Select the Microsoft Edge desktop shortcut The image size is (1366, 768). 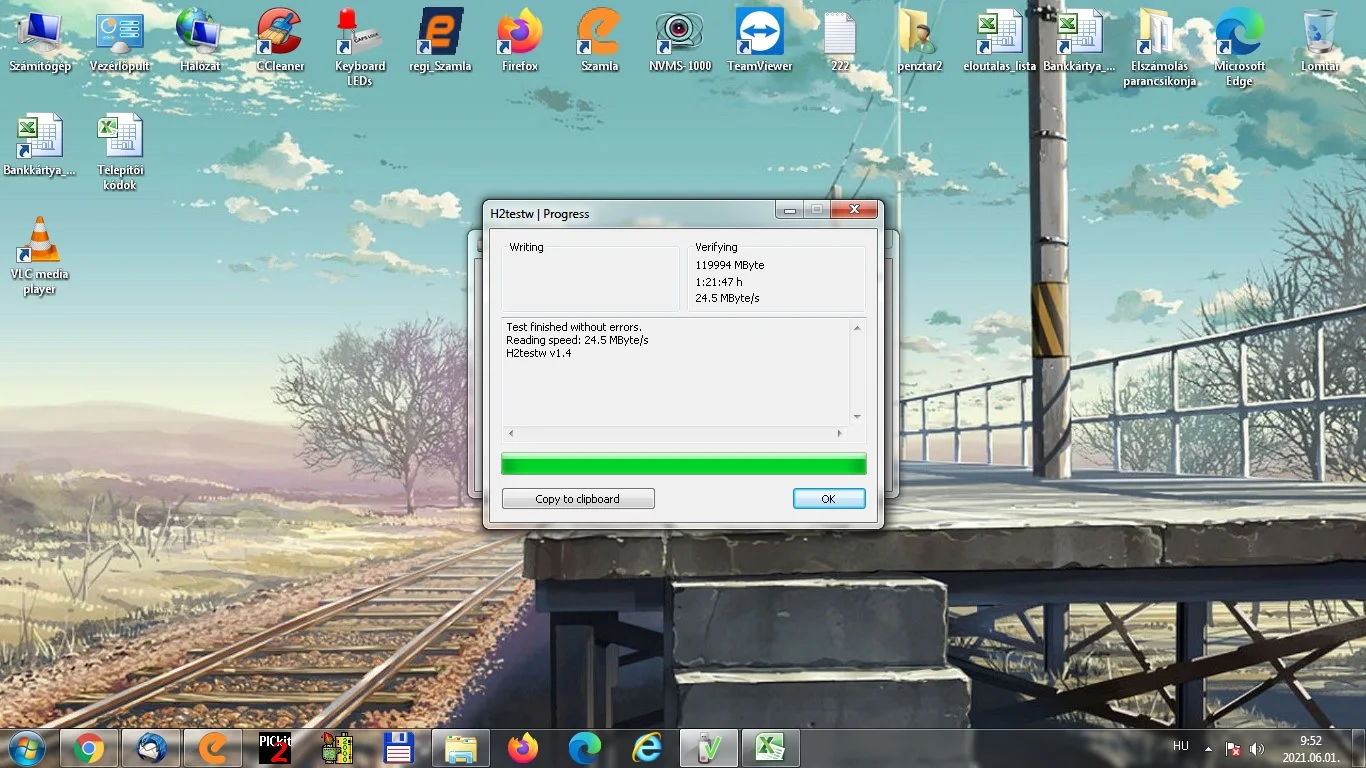1240,48
